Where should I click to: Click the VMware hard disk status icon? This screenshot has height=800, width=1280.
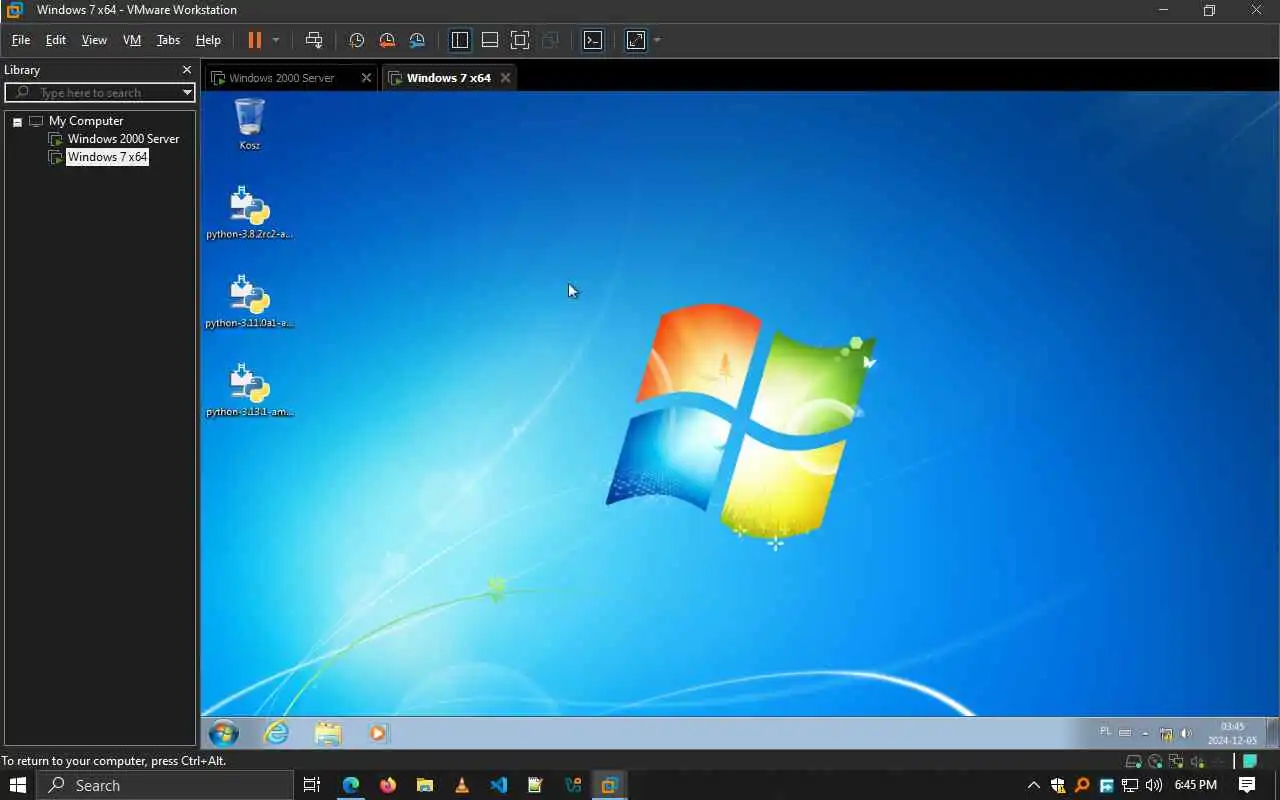tap(1134, 762)
